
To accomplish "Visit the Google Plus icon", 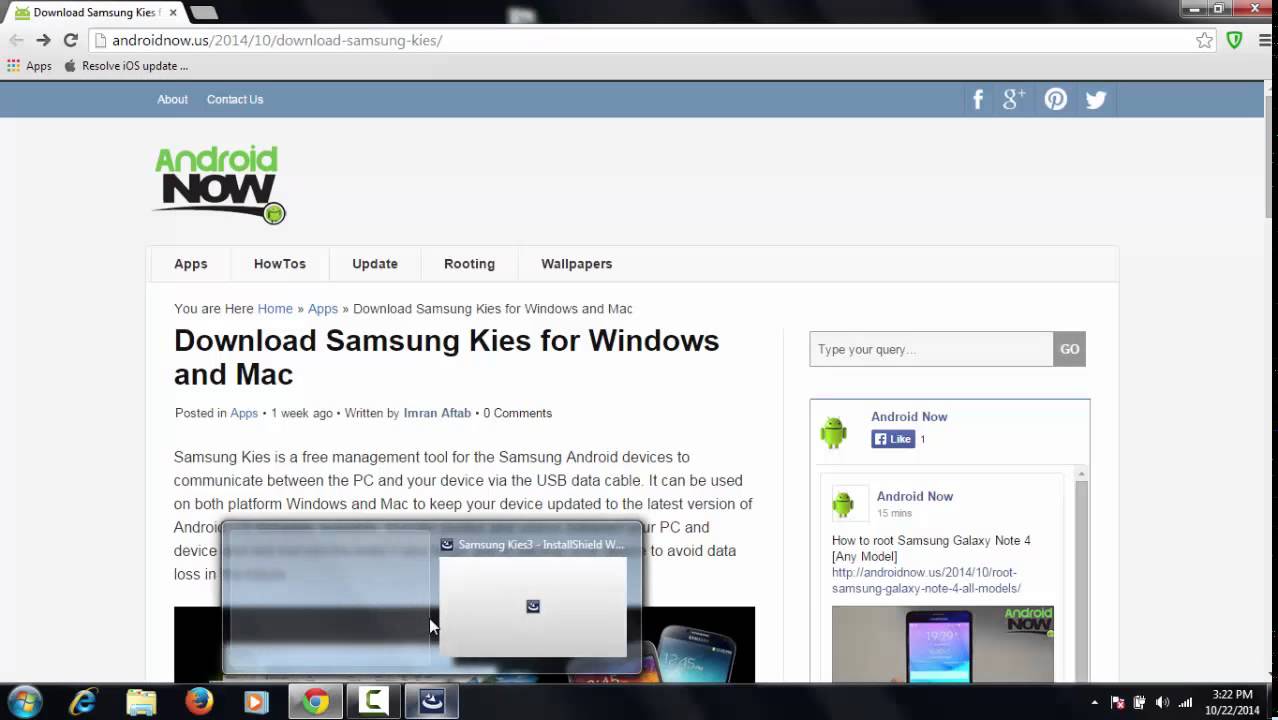I will [1014, 99].
